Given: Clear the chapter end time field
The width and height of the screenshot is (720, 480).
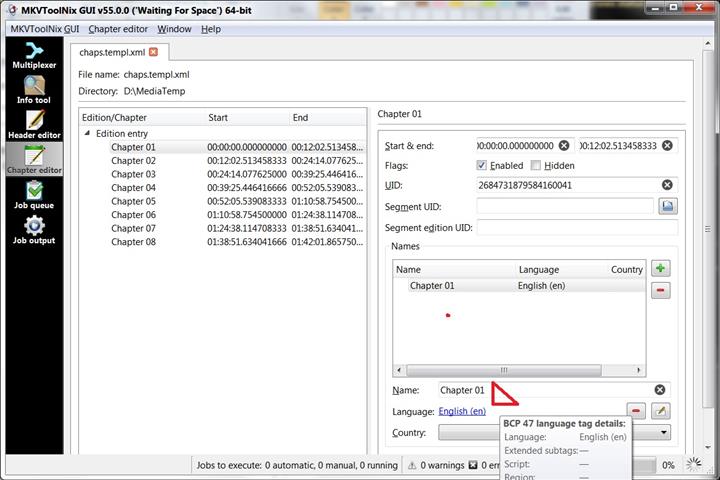Looking at the screenshot, I should (667, 146).
